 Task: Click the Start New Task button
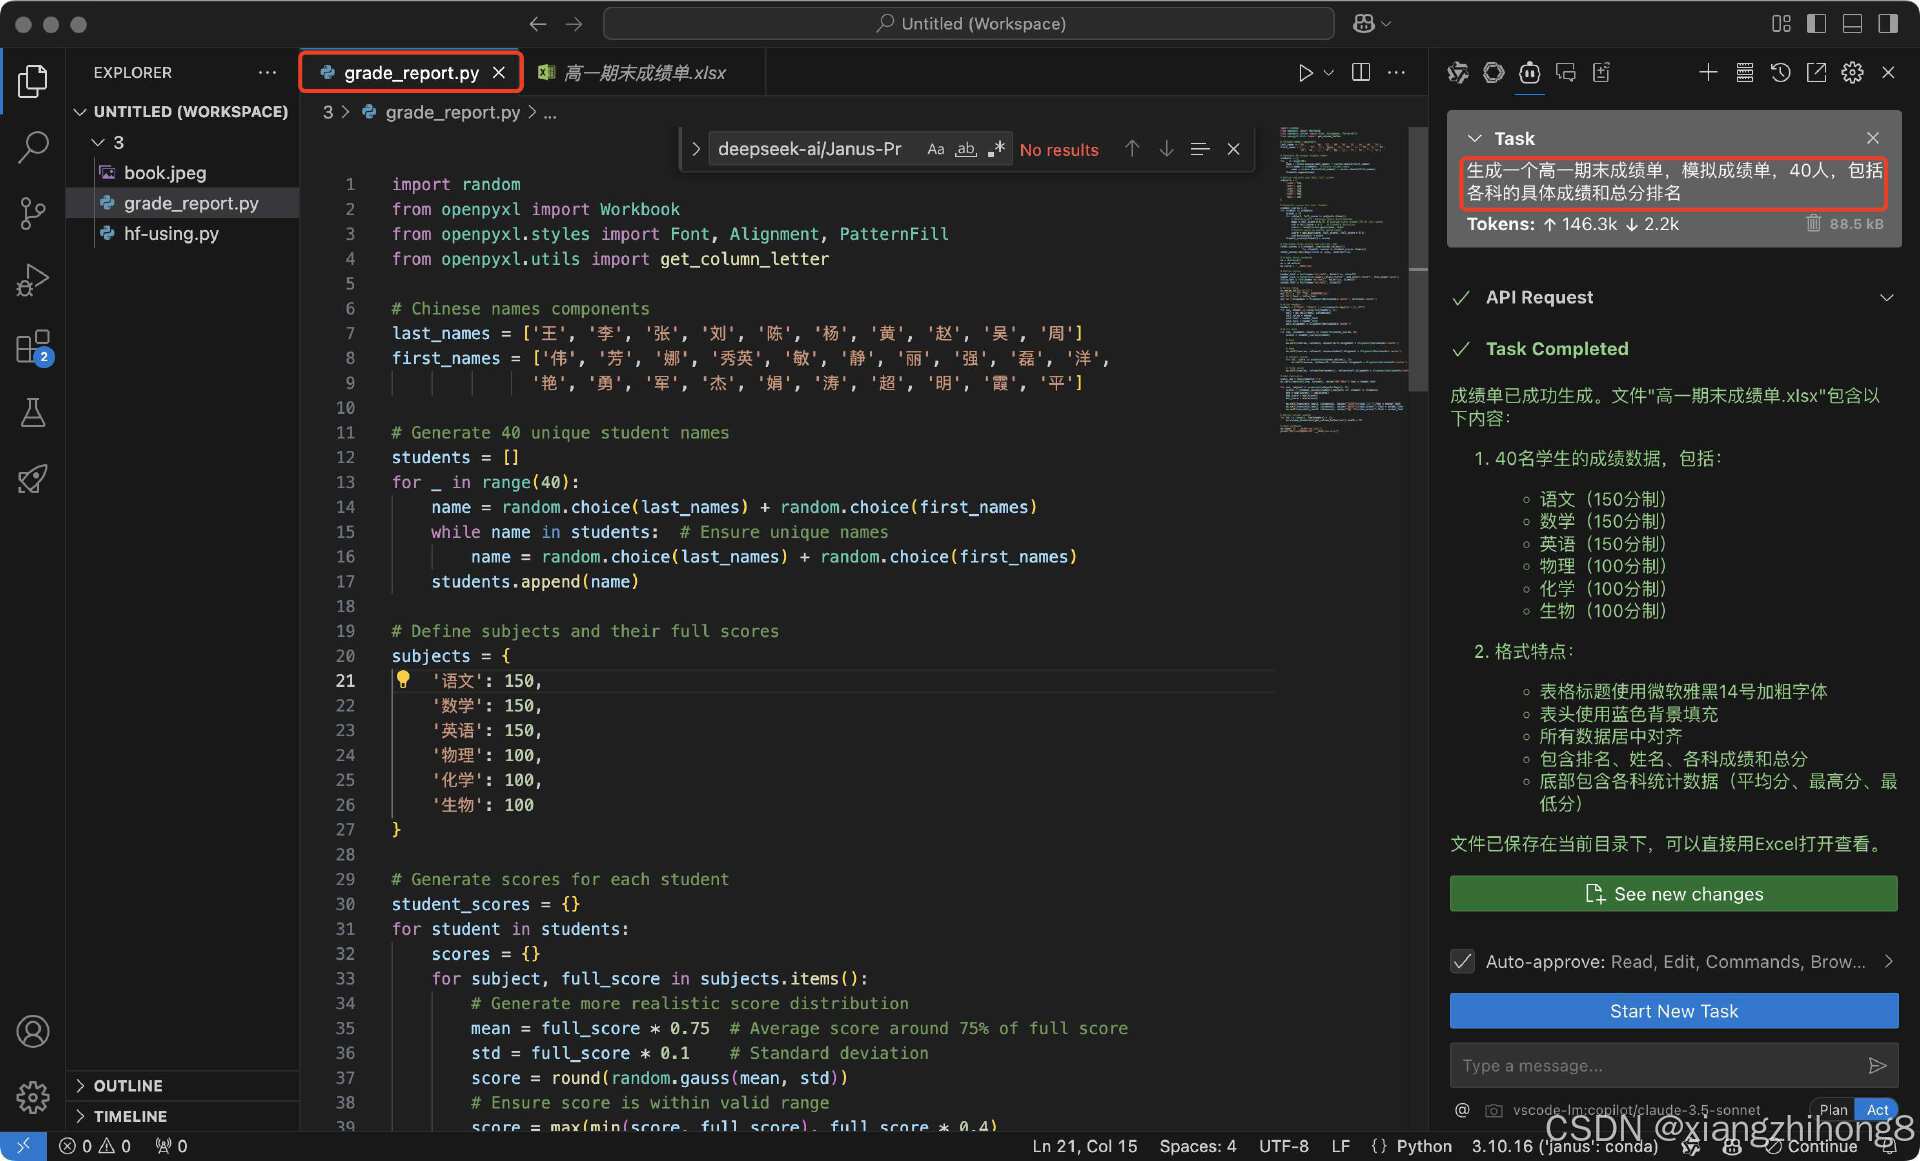point(1673,1011)
